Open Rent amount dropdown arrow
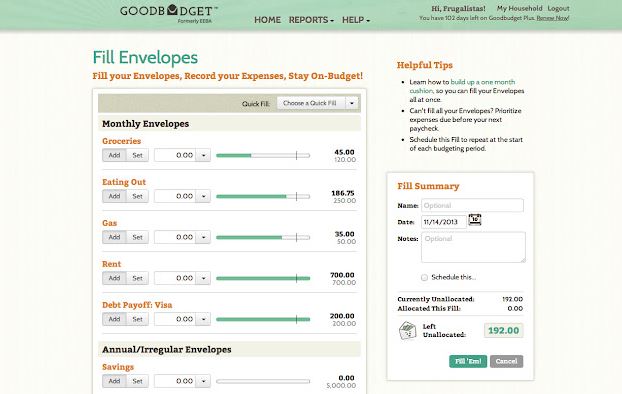622x394 pixels. pos(203,278)
